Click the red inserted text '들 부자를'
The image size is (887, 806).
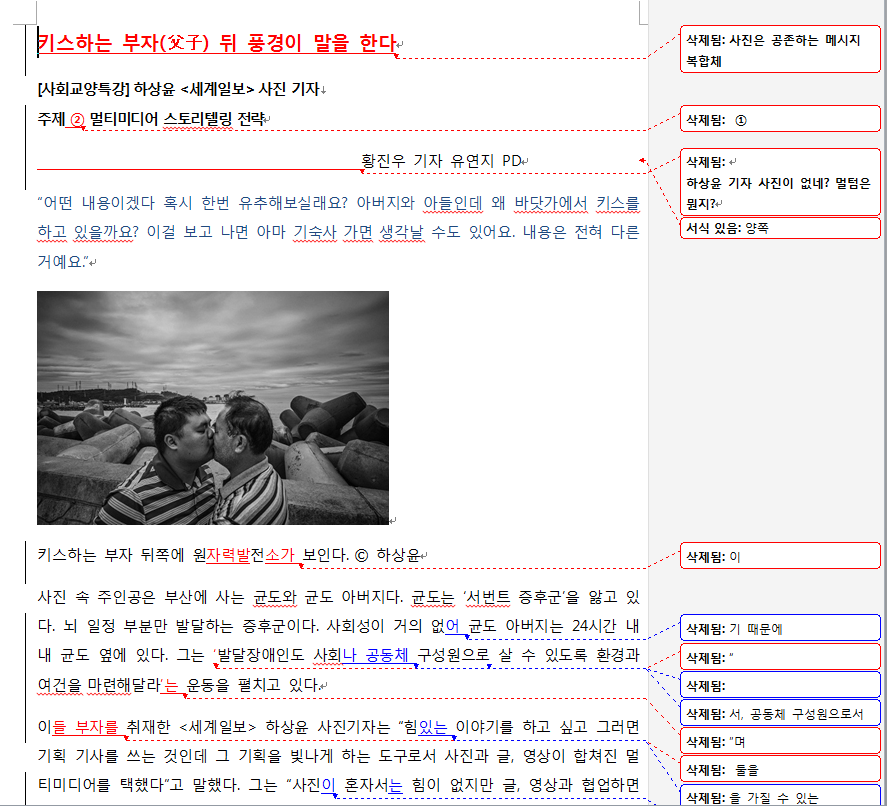pos(85,727)
